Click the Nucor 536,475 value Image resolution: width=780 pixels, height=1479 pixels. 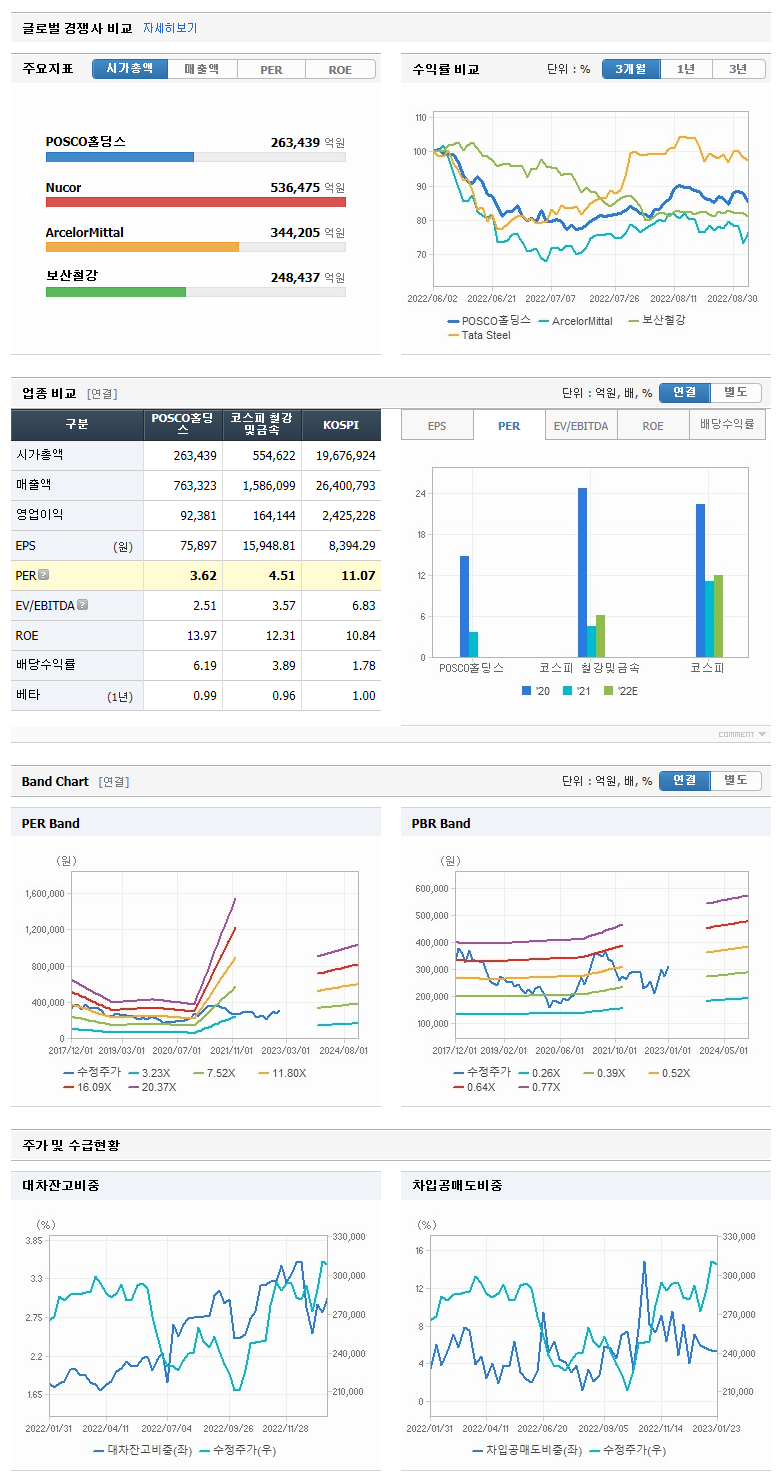295,188
